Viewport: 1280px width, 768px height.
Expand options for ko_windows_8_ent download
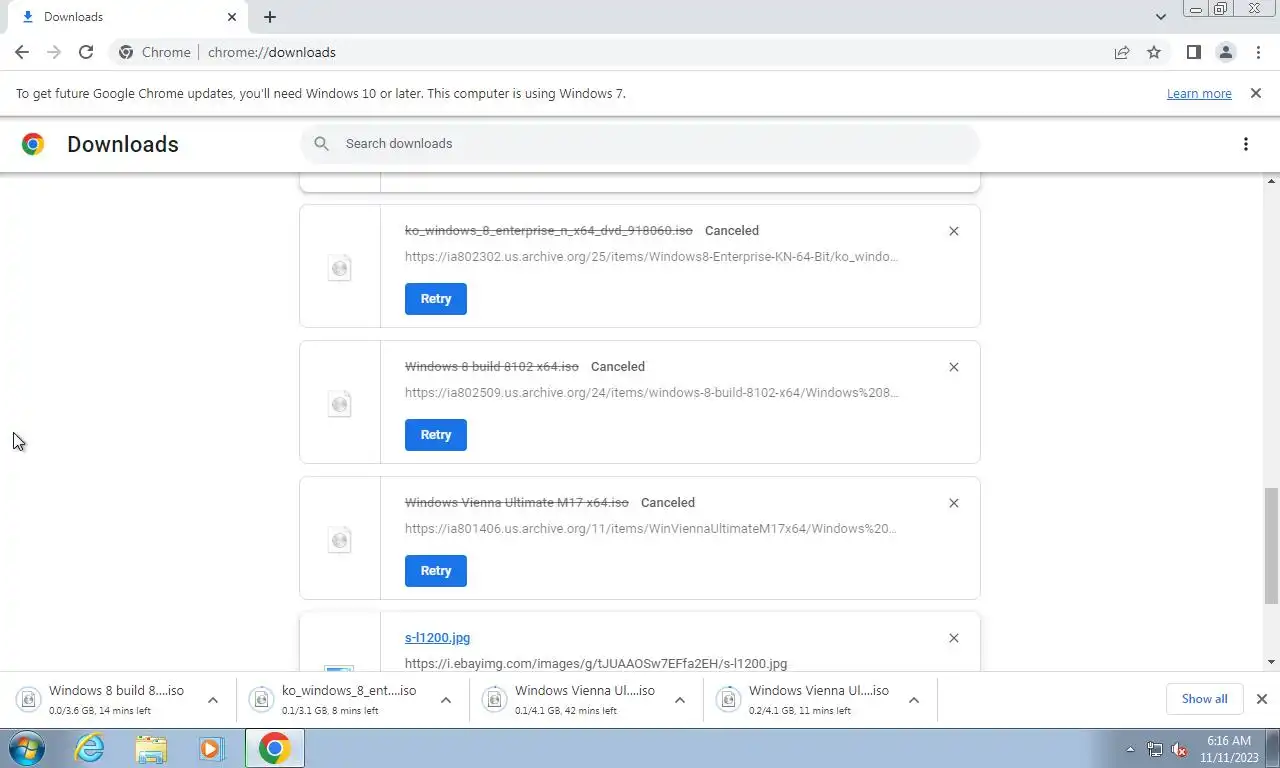[446, 700]
